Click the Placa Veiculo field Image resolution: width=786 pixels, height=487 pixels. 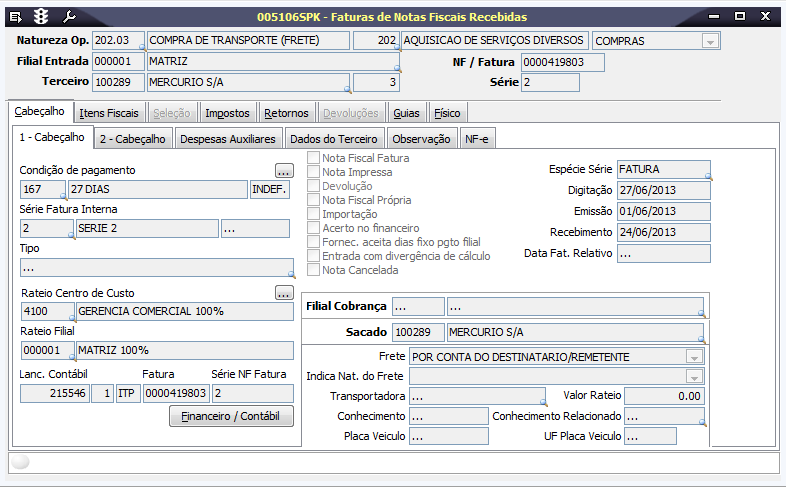(x=448, y=436)
